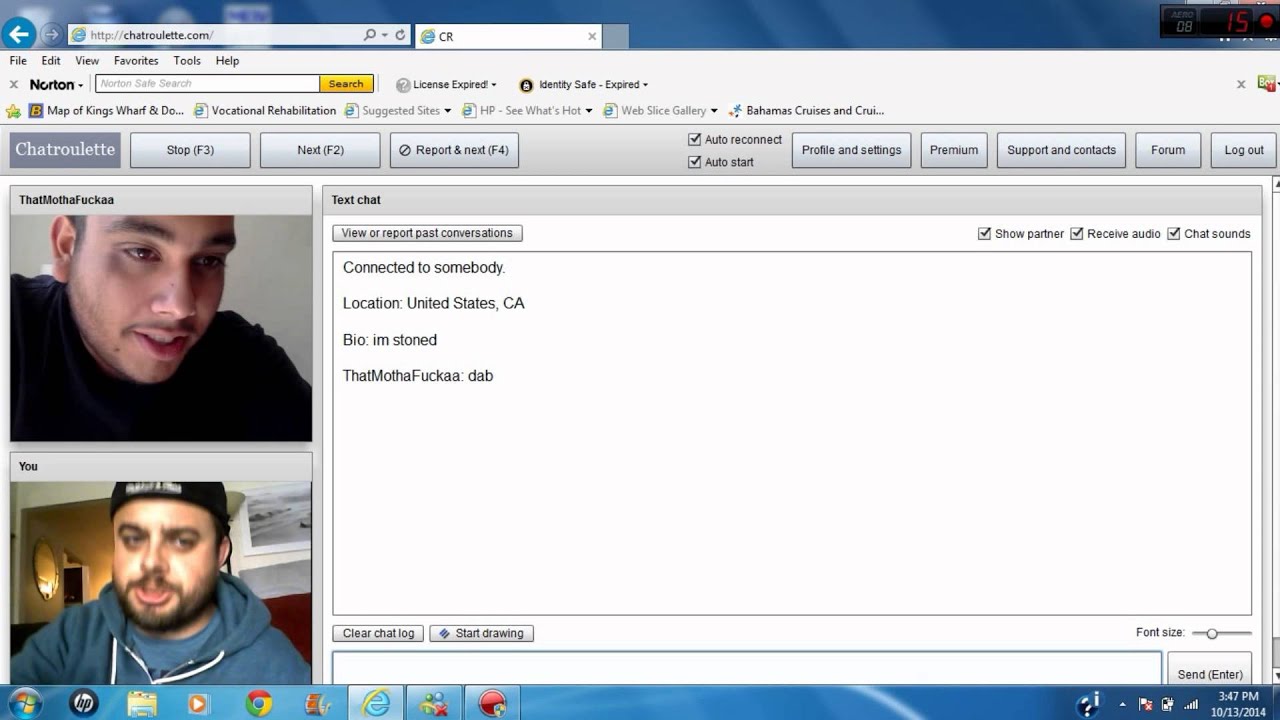
Task: Click the page refresh icon
Action: [x=400, y=35]
